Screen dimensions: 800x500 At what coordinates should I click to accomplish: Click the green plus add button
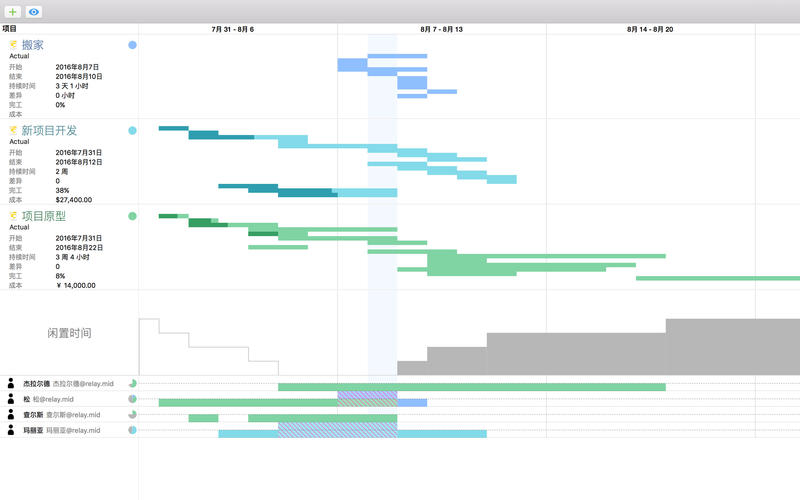12,11
